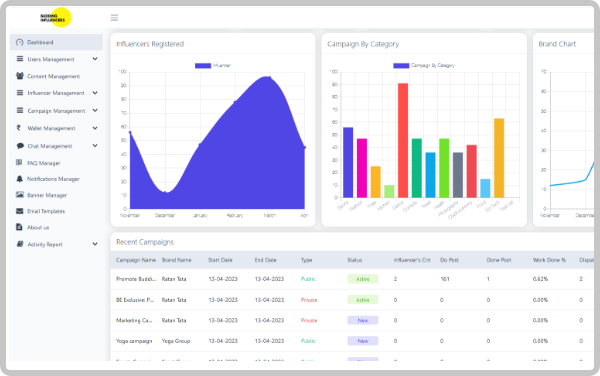Click the first blue Sports bar
Image resolution: width=600 pixels, height=376 pixels.
pyautogui.click(x=348, y=163)
